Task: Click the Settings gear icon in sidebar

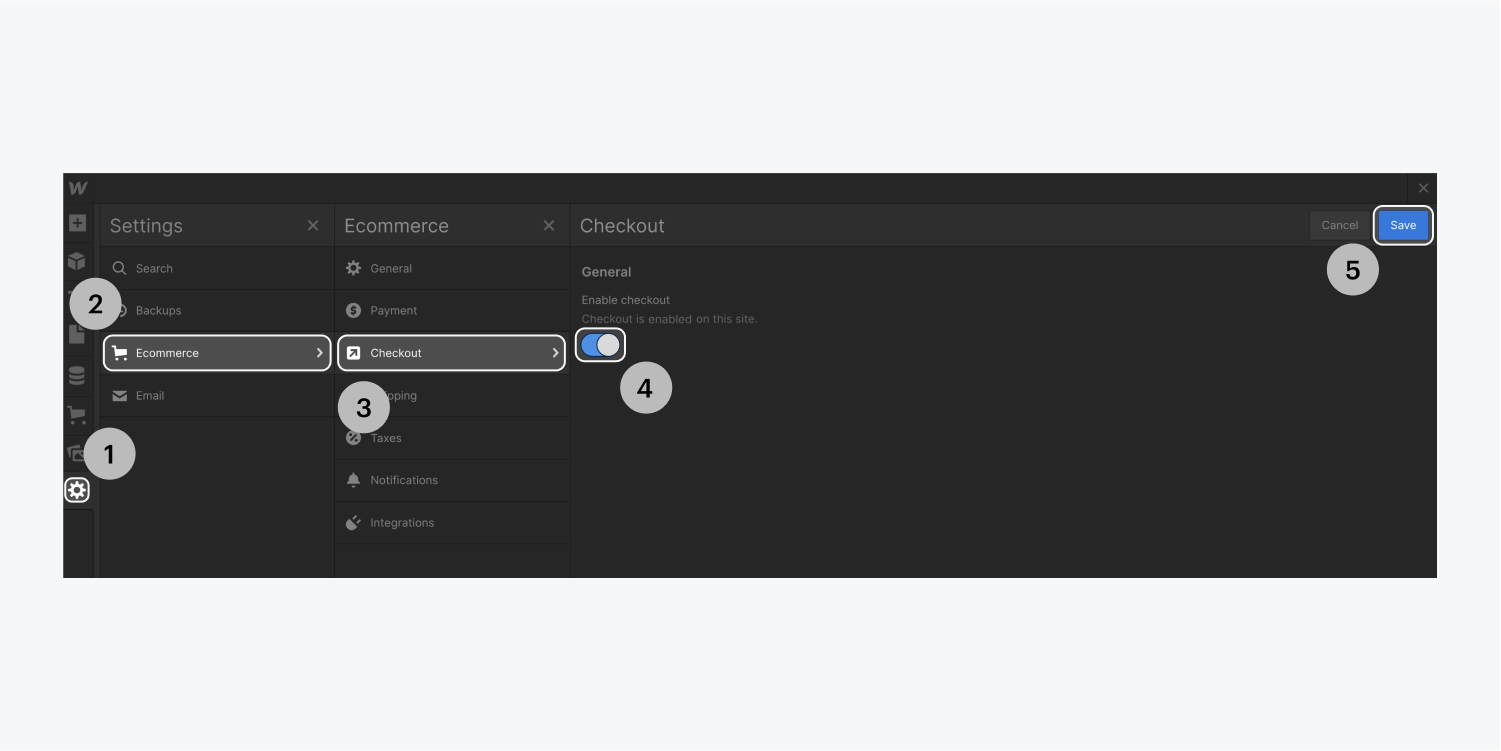Action: pyautogui.click(x=77, y=490)
